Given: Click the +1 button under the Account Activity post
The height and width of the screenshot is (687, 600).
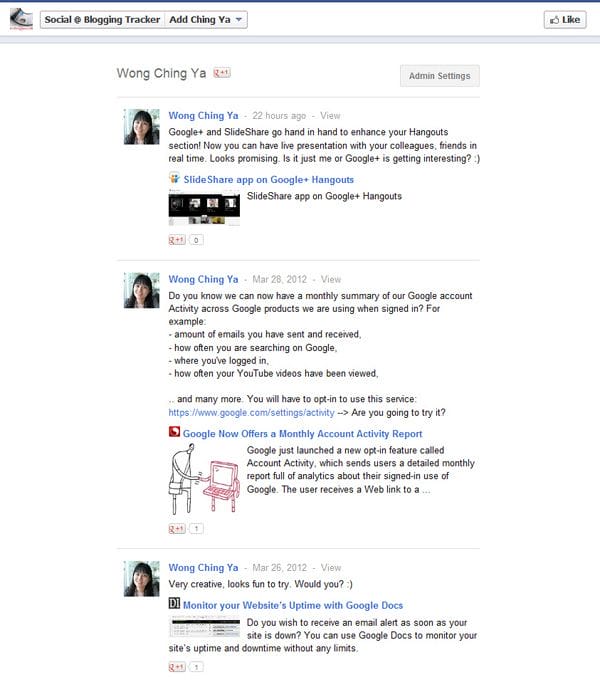Looking at the screenshot, I should [177, 529].
